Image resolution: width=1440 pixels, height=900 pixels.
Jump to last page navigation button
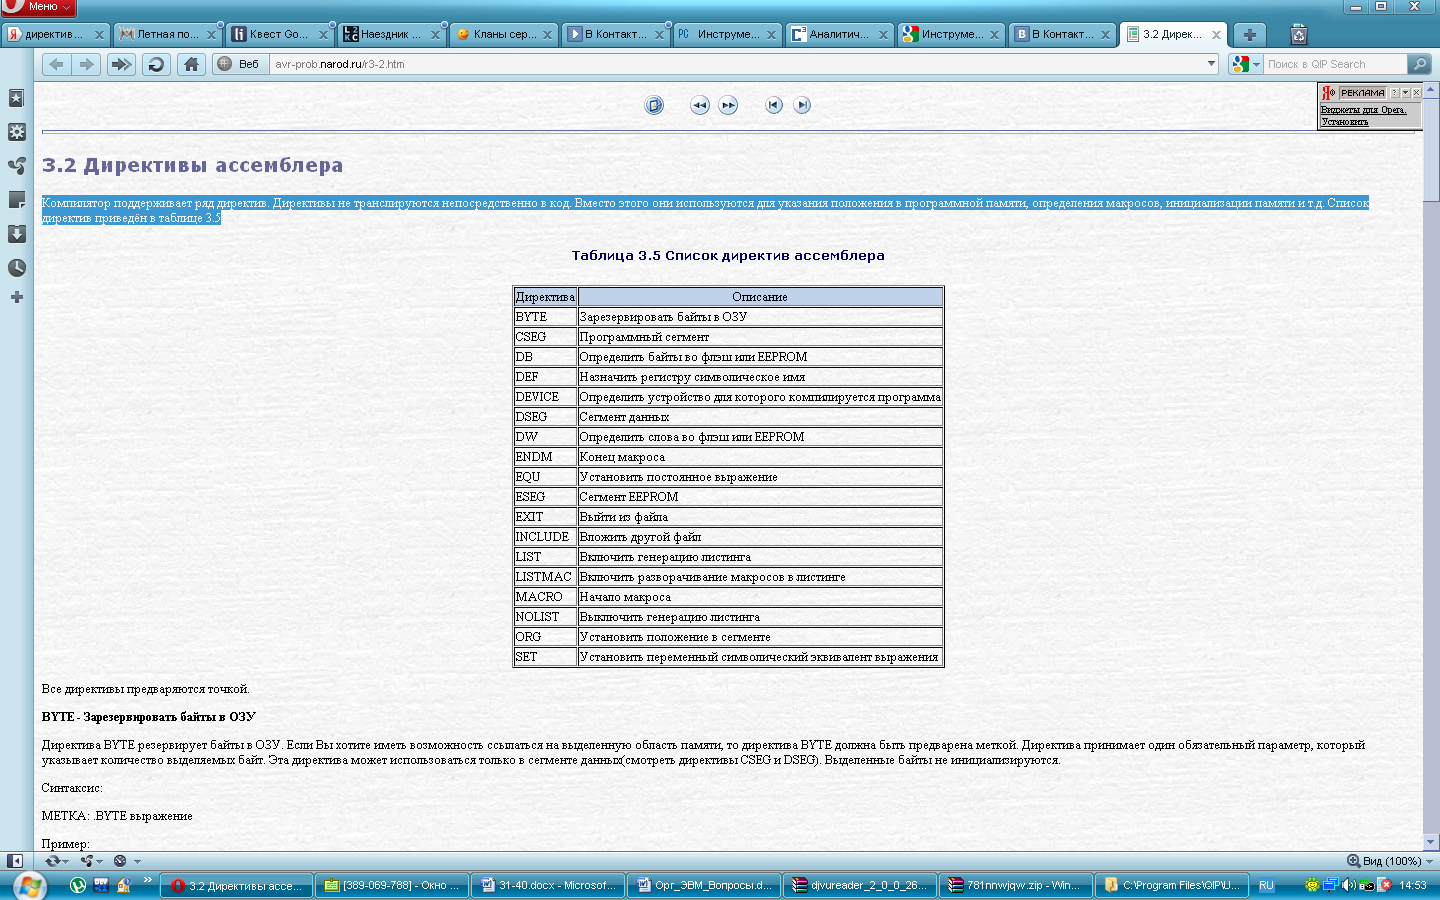point(802,105)
